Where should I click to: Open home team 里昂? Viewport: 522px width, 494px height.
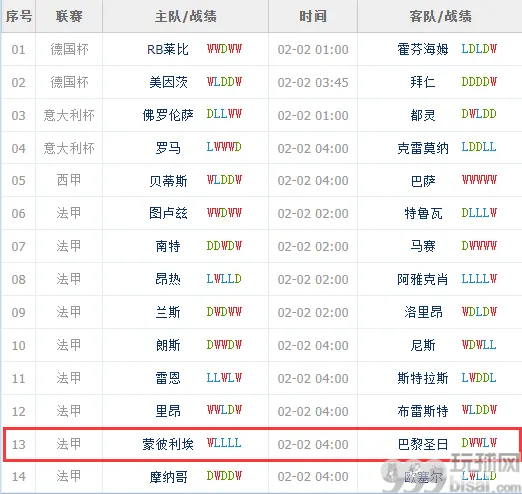pos(168,411)
